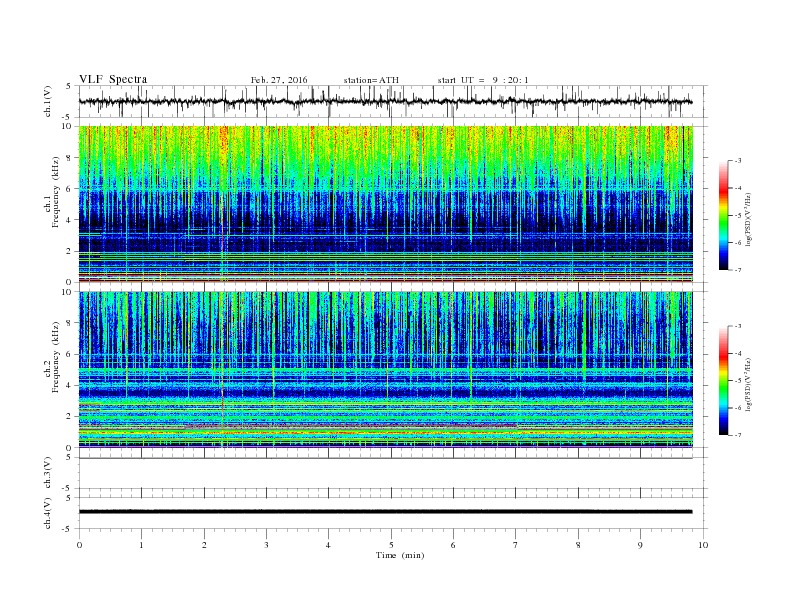Click the empty ch.3 waveform panel

pos(393,473)
